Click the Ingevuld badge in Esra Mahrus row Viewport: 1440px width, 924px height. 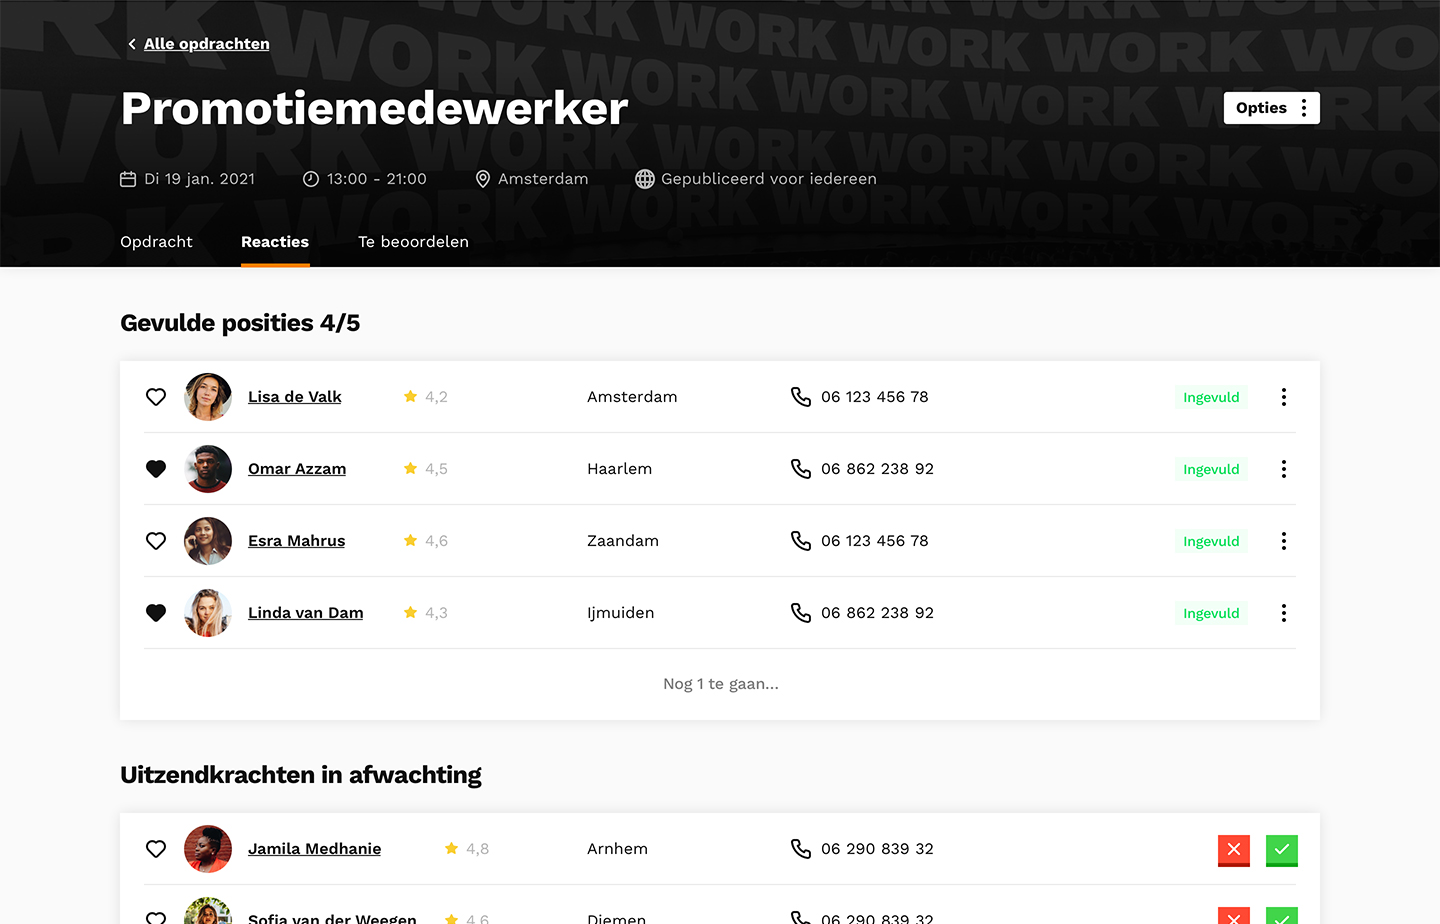point(1211,541)
